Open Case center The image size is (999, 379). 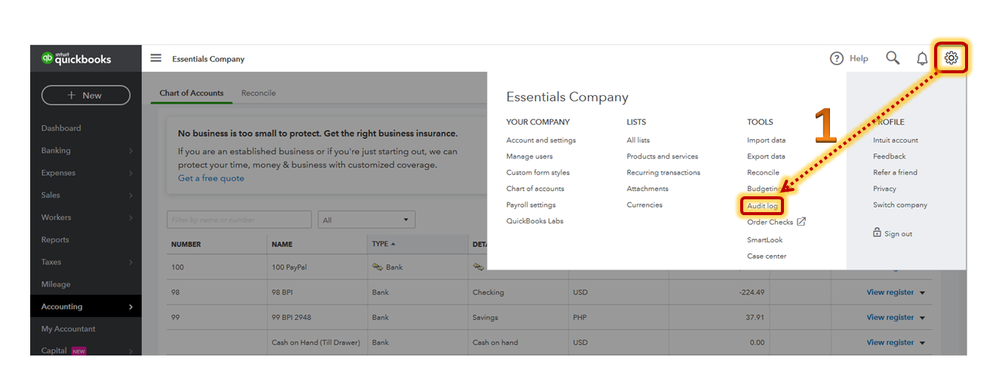tap(766, 256)
